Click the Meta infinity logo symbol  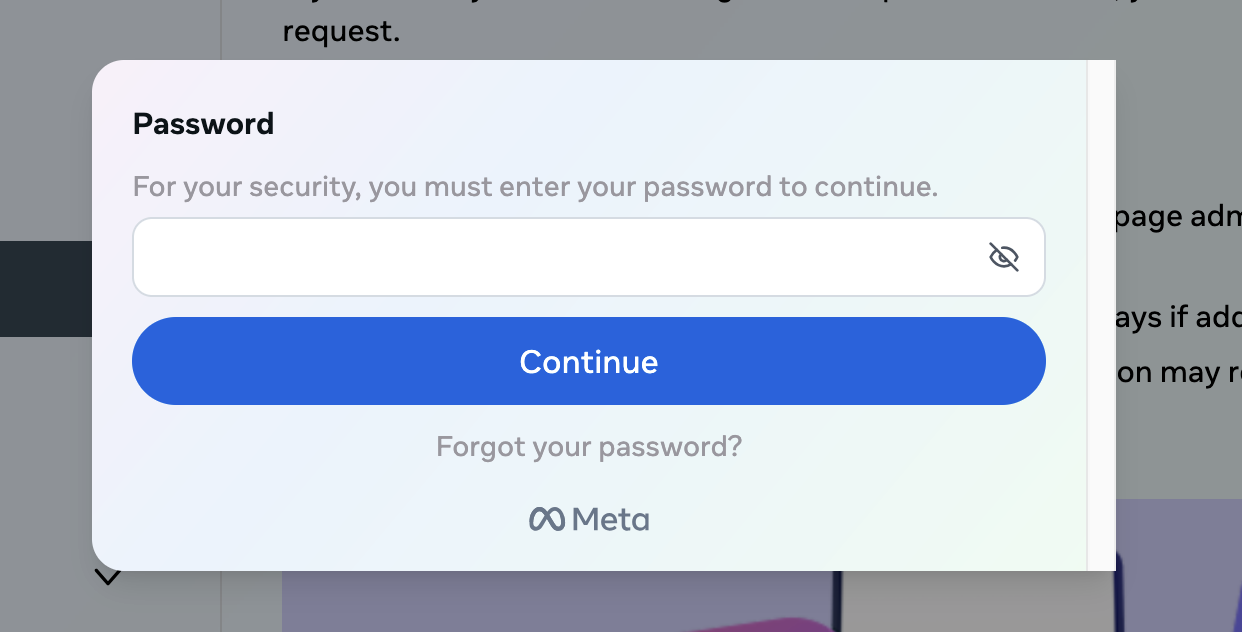coord(547,520)
